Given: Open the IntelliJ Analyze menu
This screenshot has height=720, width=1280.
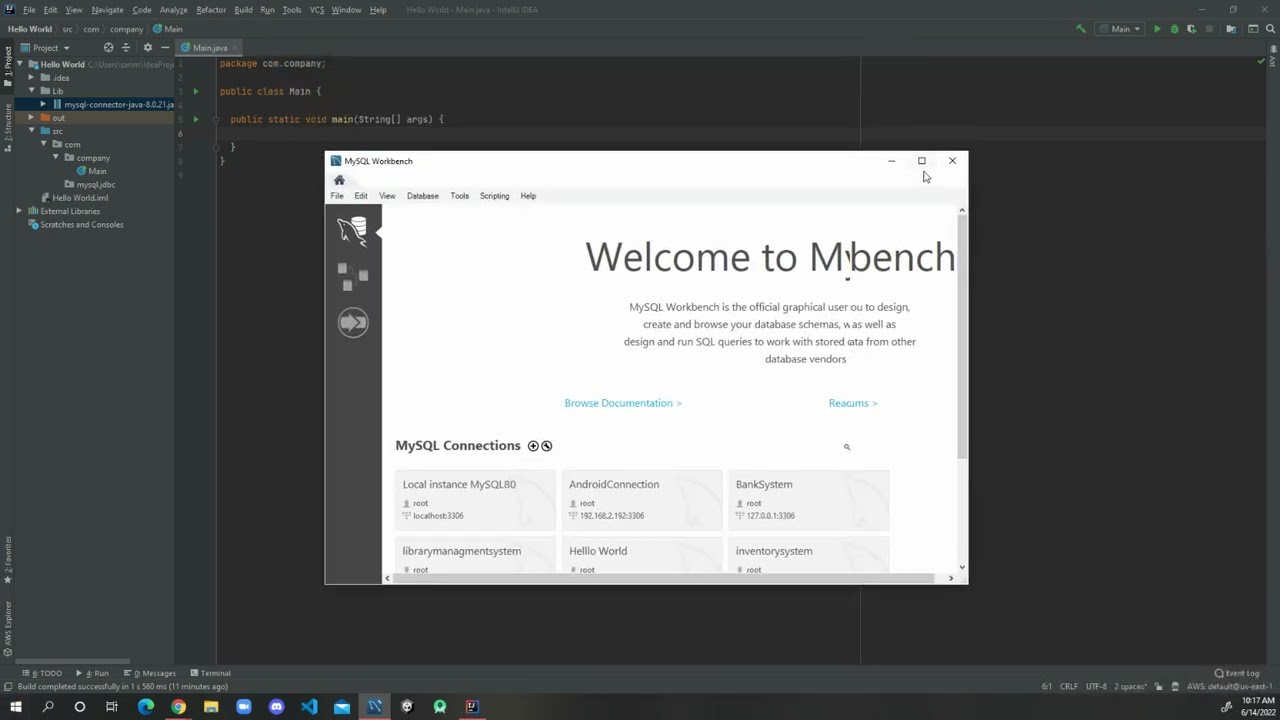Looking at the screenshot, I should click(173, 10).
